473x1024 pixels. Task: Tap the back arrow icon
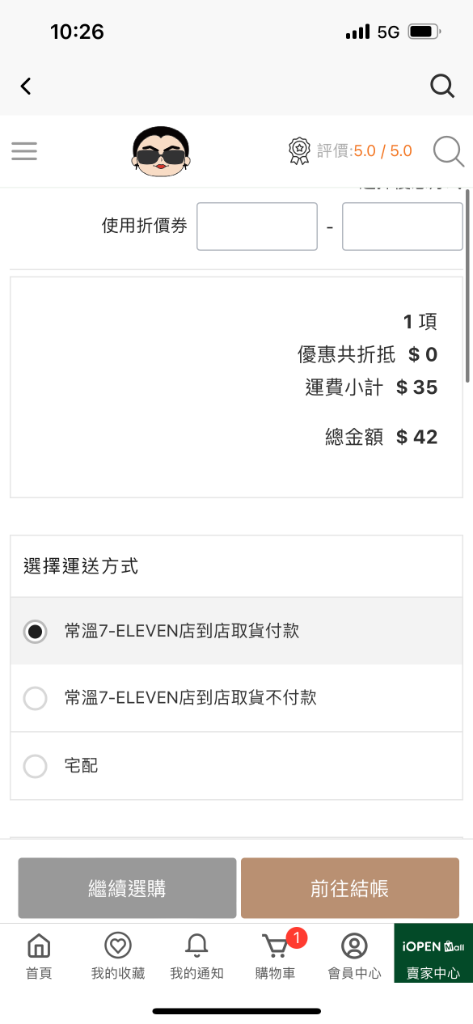coord(25,86)
